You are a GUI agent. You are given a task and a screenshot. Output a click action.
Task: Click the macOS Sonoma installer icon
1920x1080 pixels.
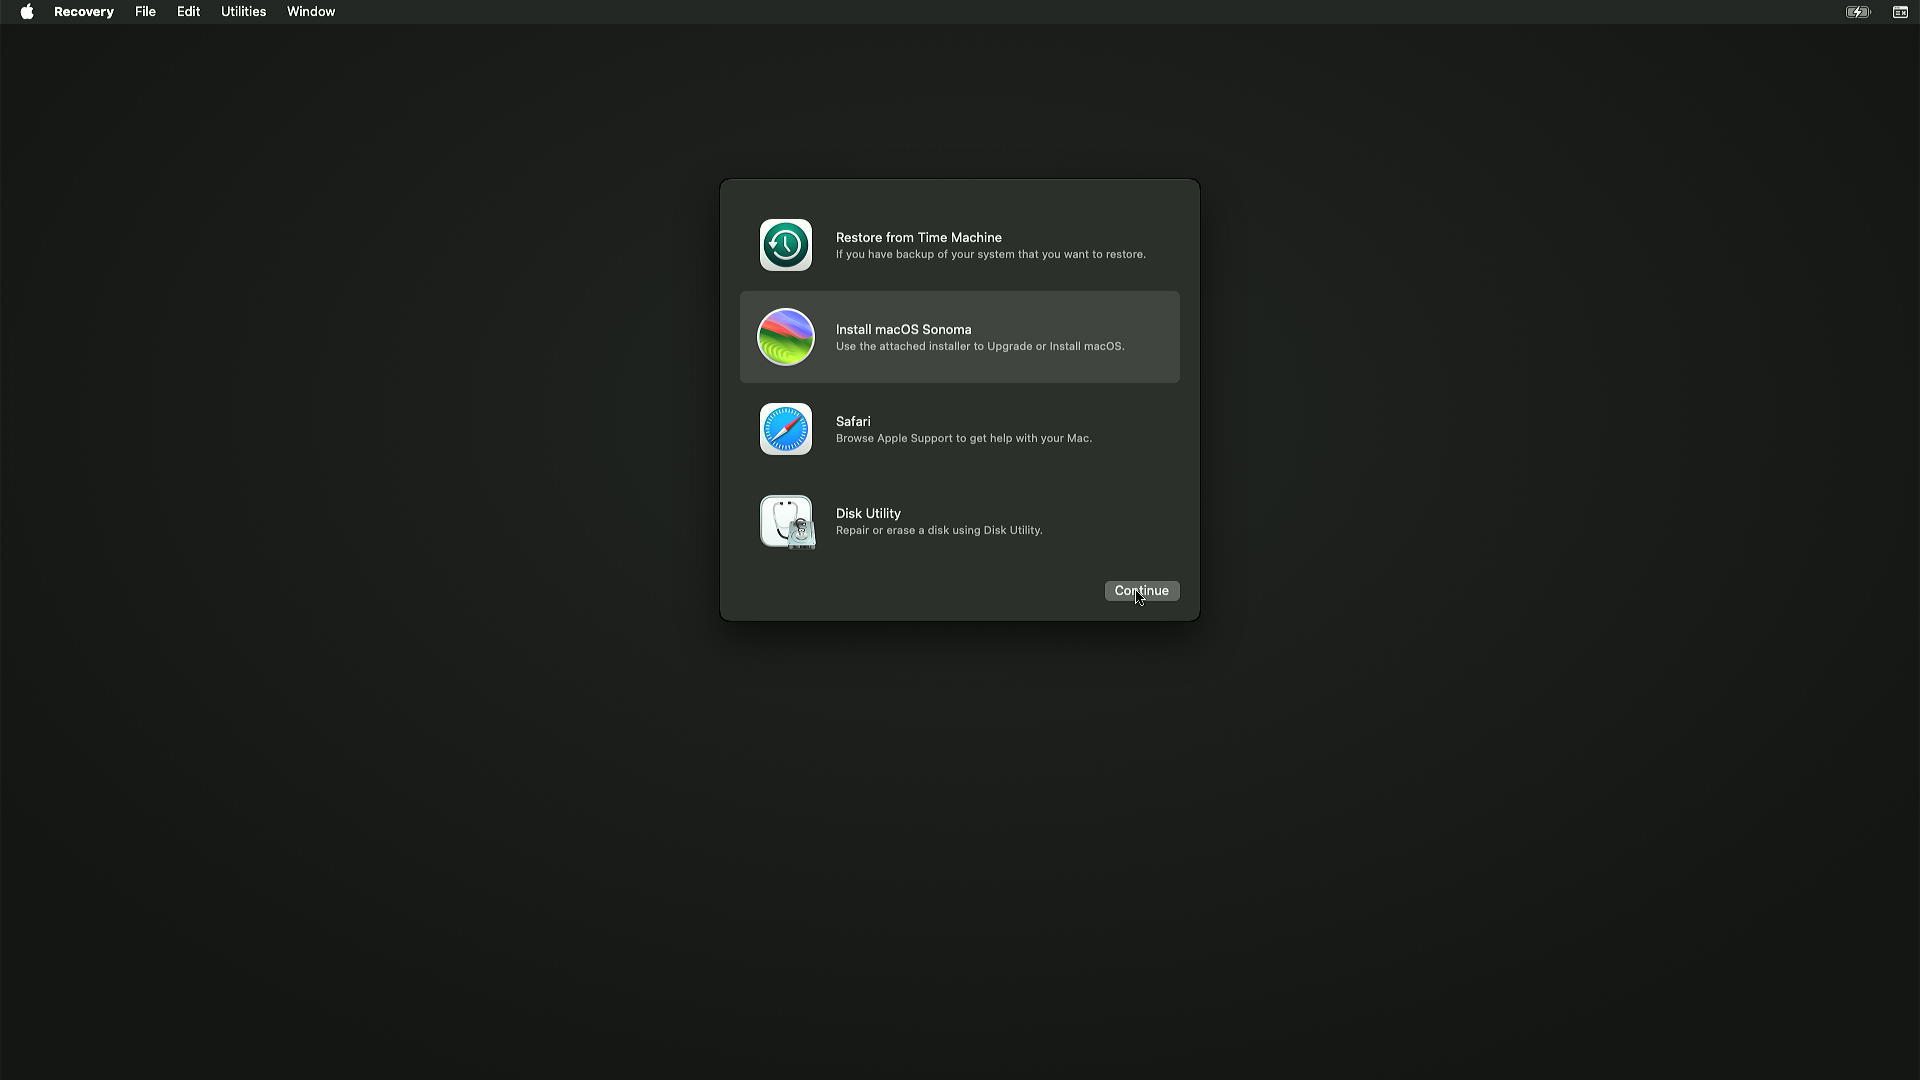click(x=786, y=337)
